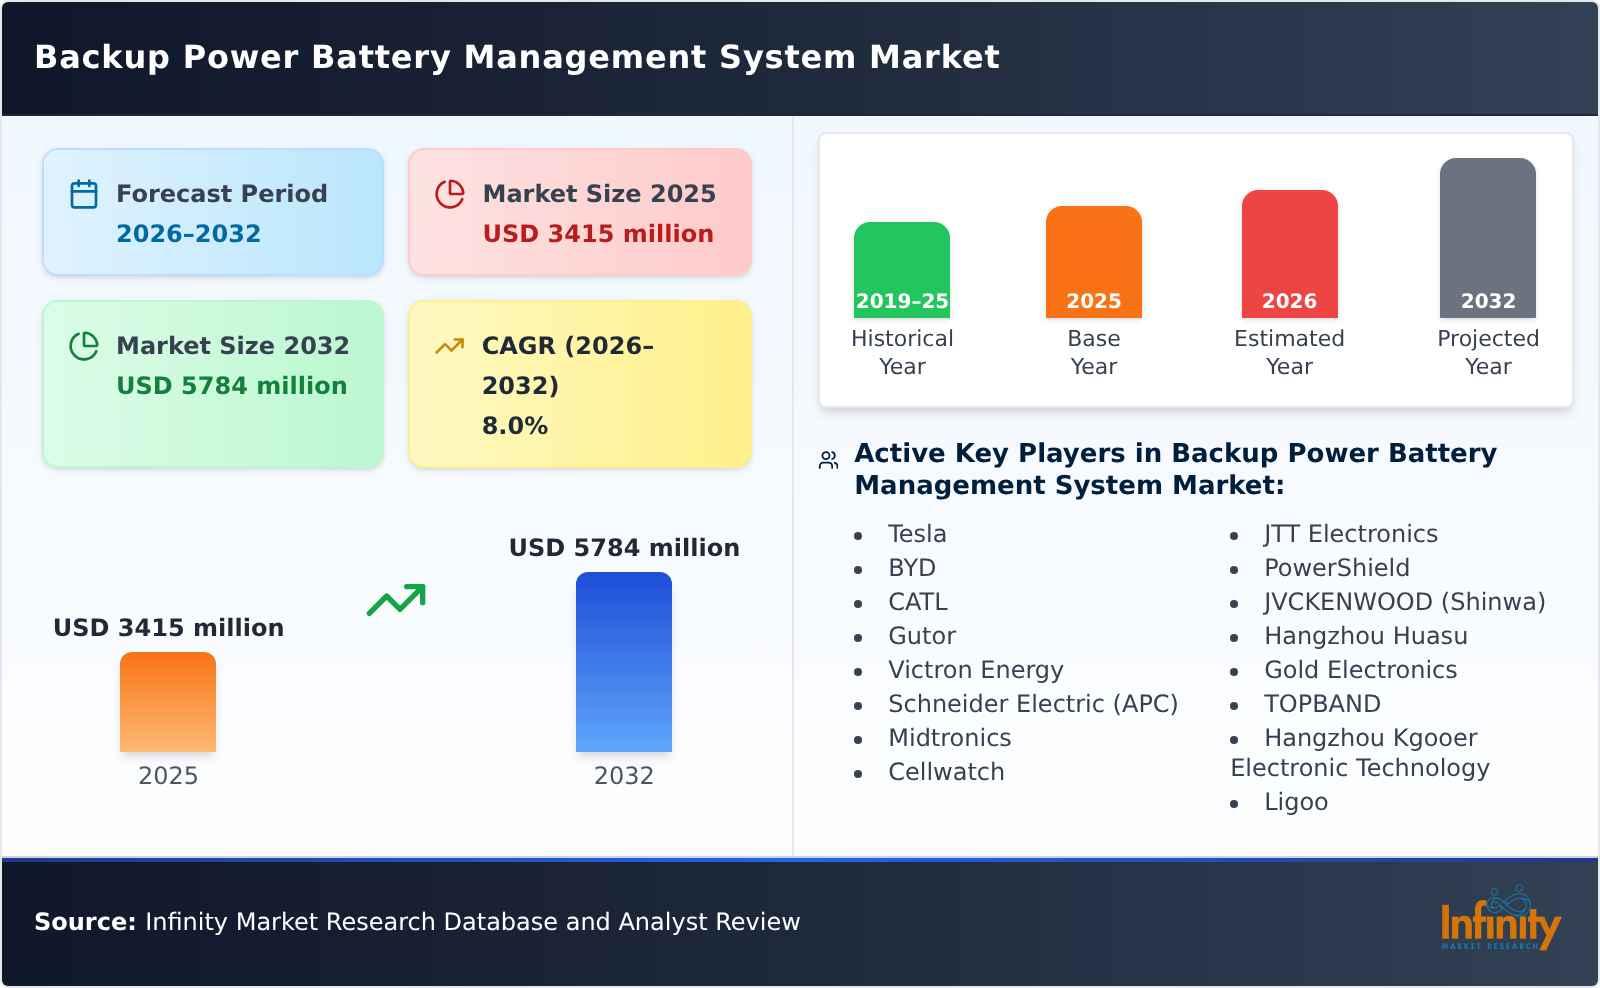Image resolution: width=1600 pixels, height=988 pixels.
Task: Open the Schneider Electric (APC) list item
Action: coord(1033,703)
